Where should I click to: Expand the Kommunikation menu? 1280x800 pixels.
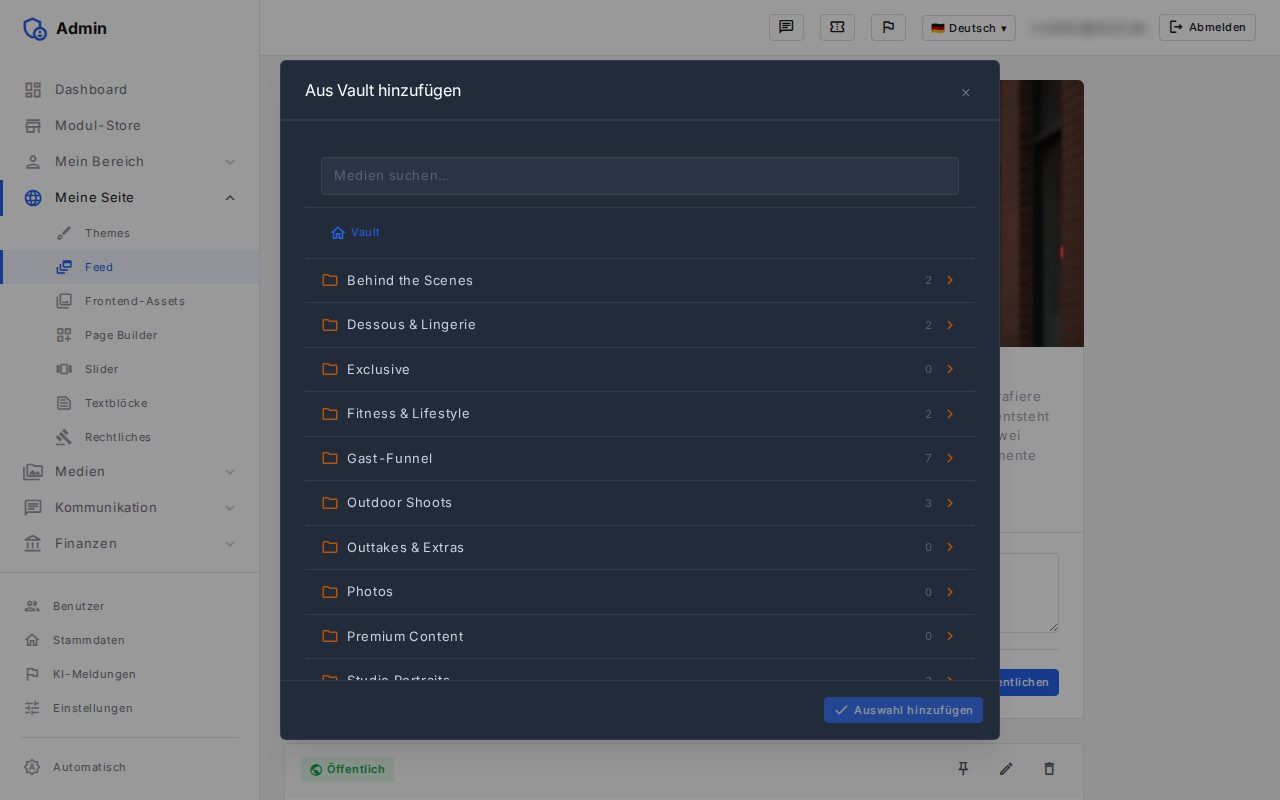pos(130,508)
